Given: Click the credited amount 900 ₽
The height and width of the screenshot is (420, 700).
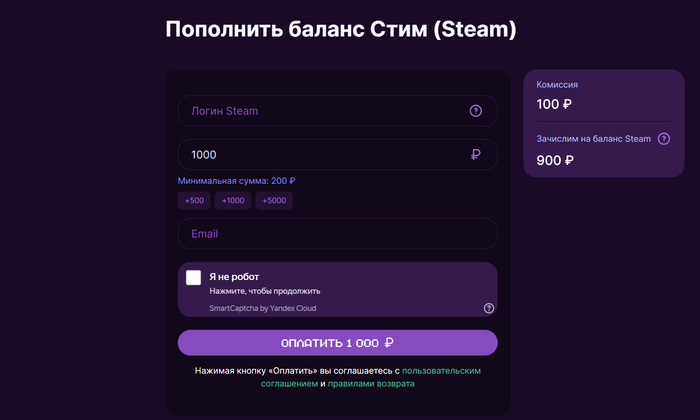Looking at the screenshot, I should [554, 160].
